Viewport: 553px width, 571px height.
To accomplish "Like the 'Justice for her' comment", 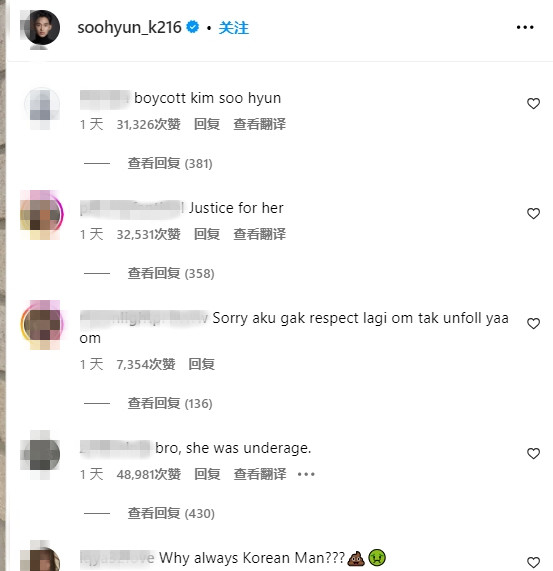I will [533, 213].
